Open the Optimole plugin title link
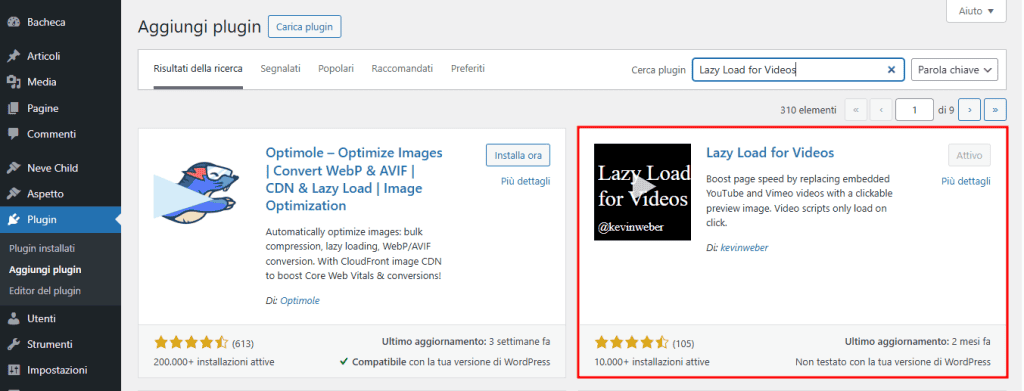Viewport: 1024px width, 391px height. click(355, 180)
